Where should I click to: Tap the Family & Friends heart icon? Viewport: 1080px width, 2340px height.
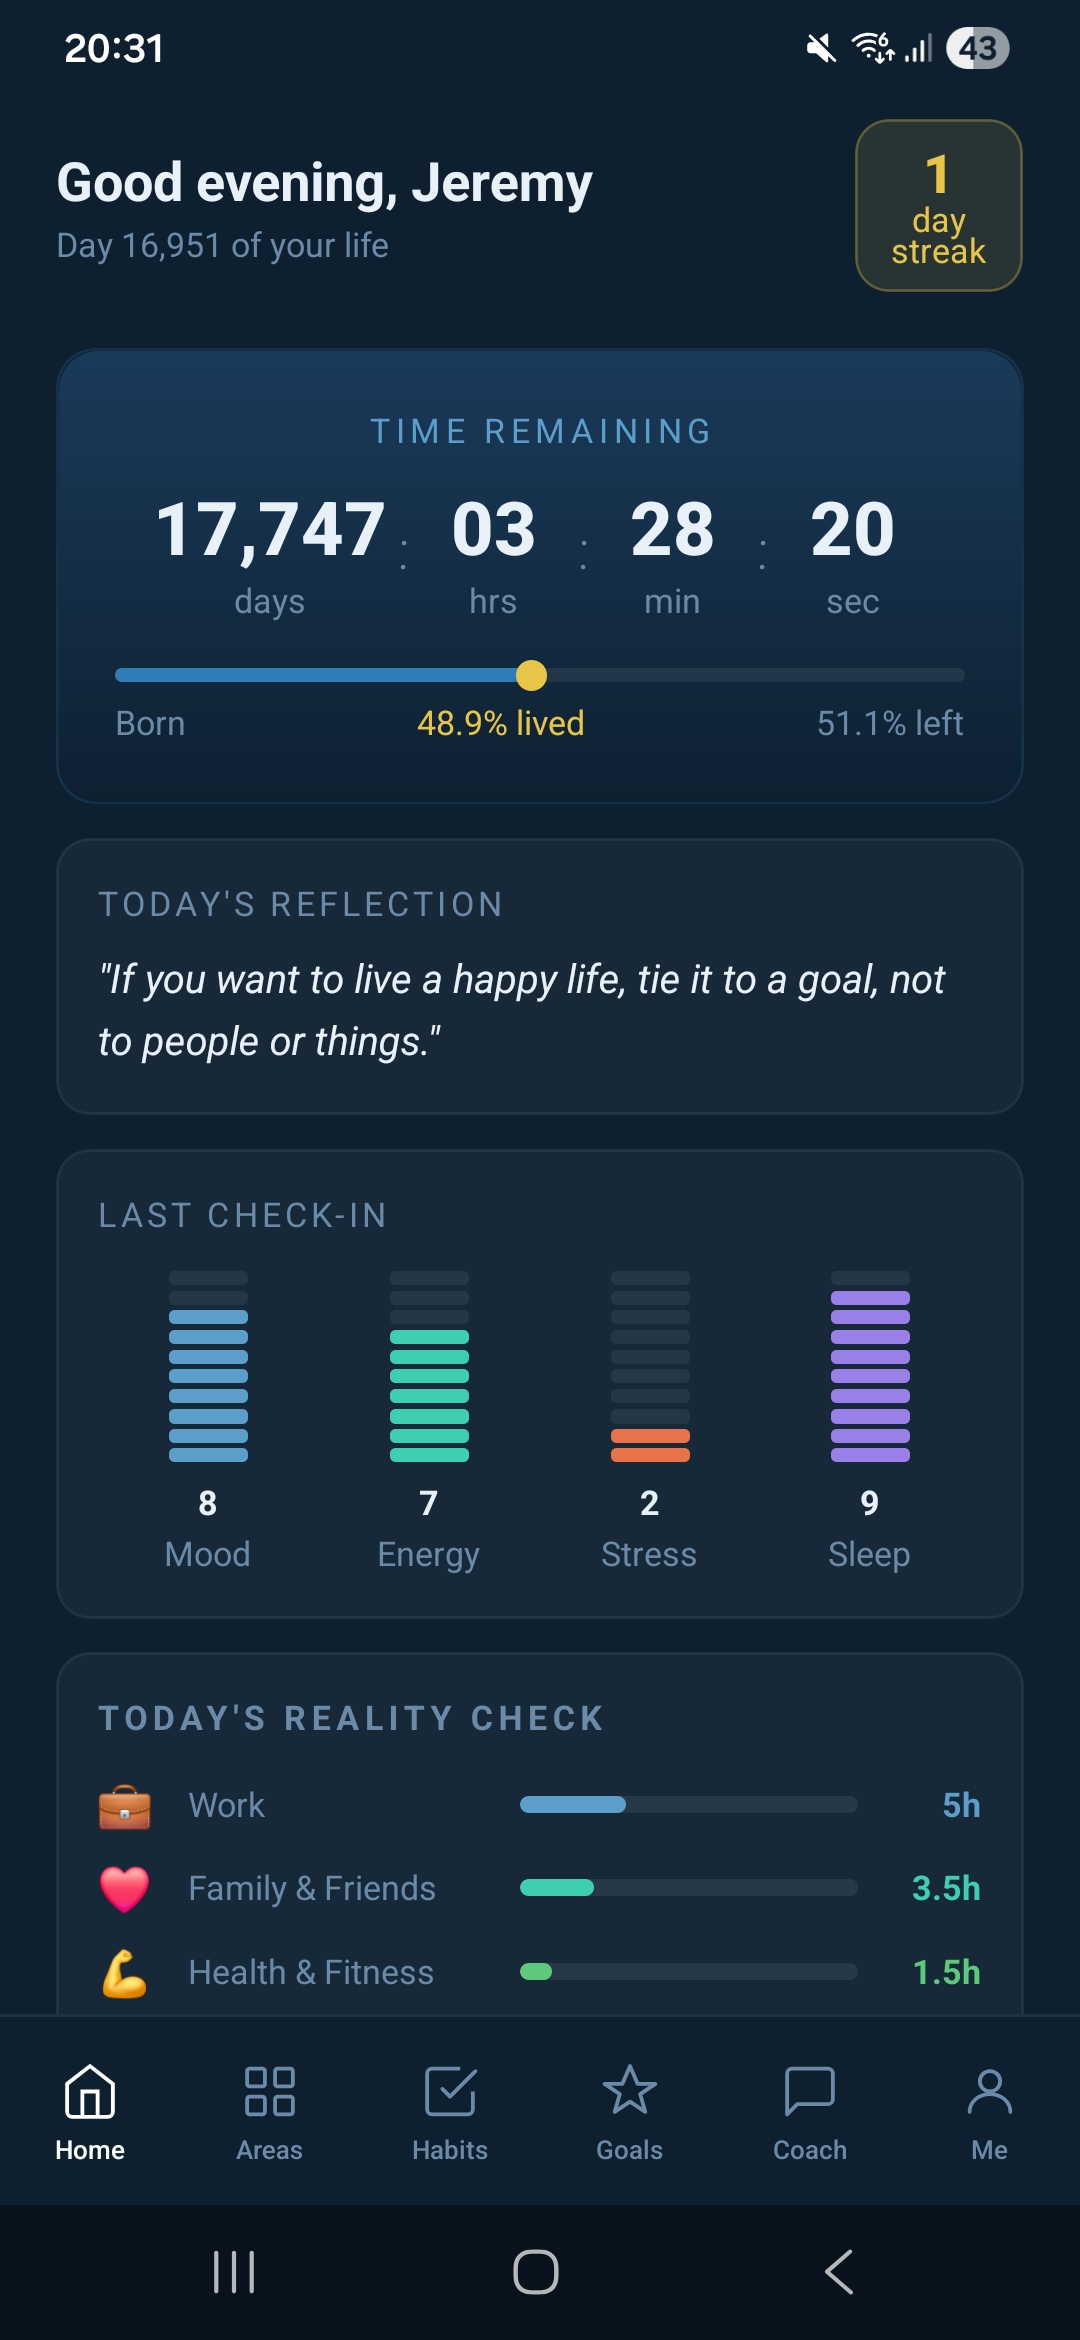pyautogui.click(x=125, y=1889)
